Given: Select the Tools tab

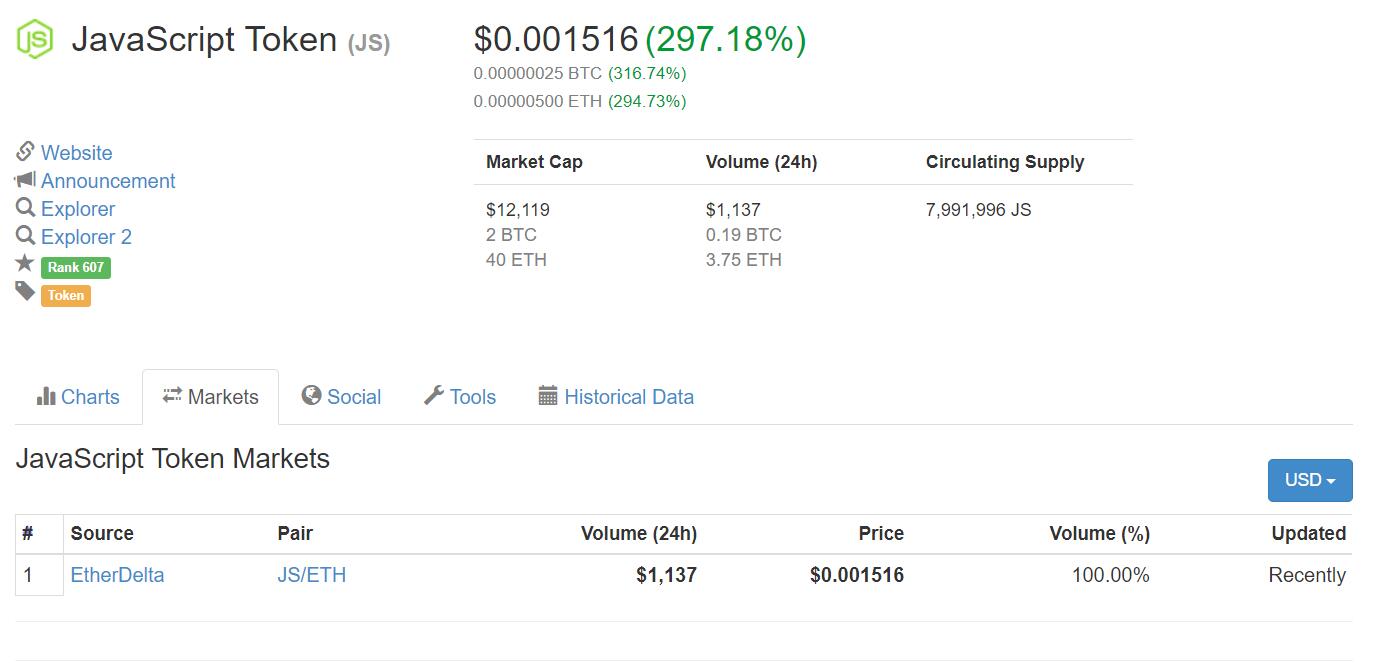Looking at the screenshot, I should tap(460, 397).
